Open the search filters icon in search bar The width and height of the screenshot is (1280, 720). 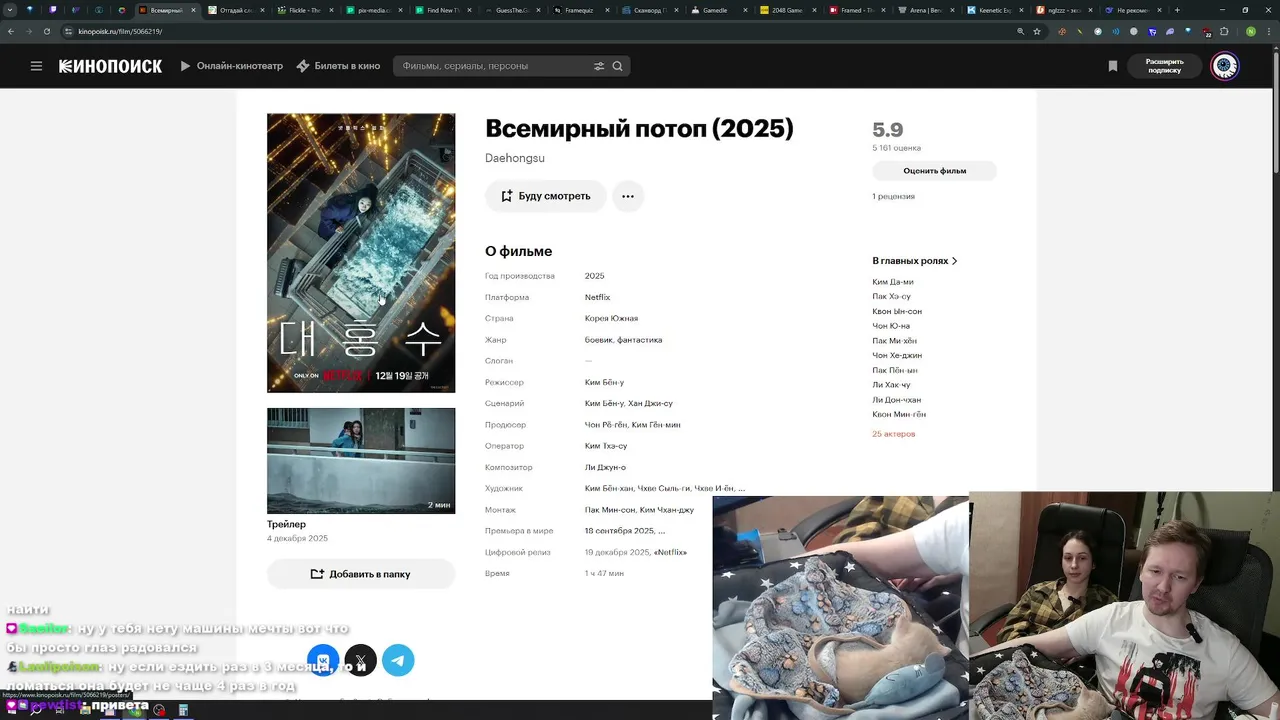pos(599,66)
